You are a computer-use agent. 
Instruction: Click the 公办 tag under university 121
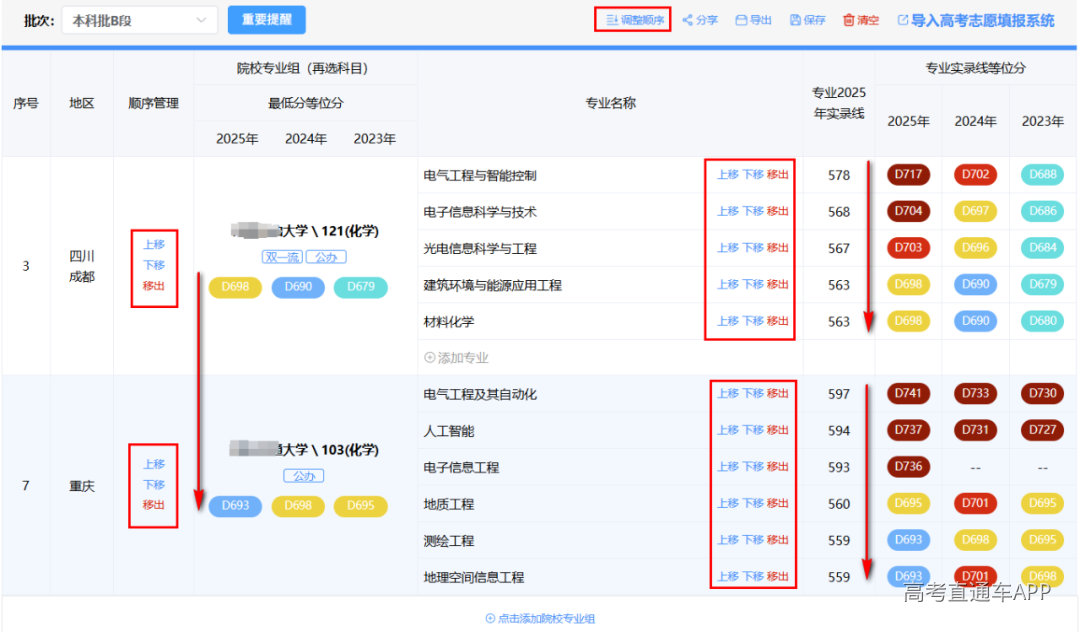tap(326, 257)
